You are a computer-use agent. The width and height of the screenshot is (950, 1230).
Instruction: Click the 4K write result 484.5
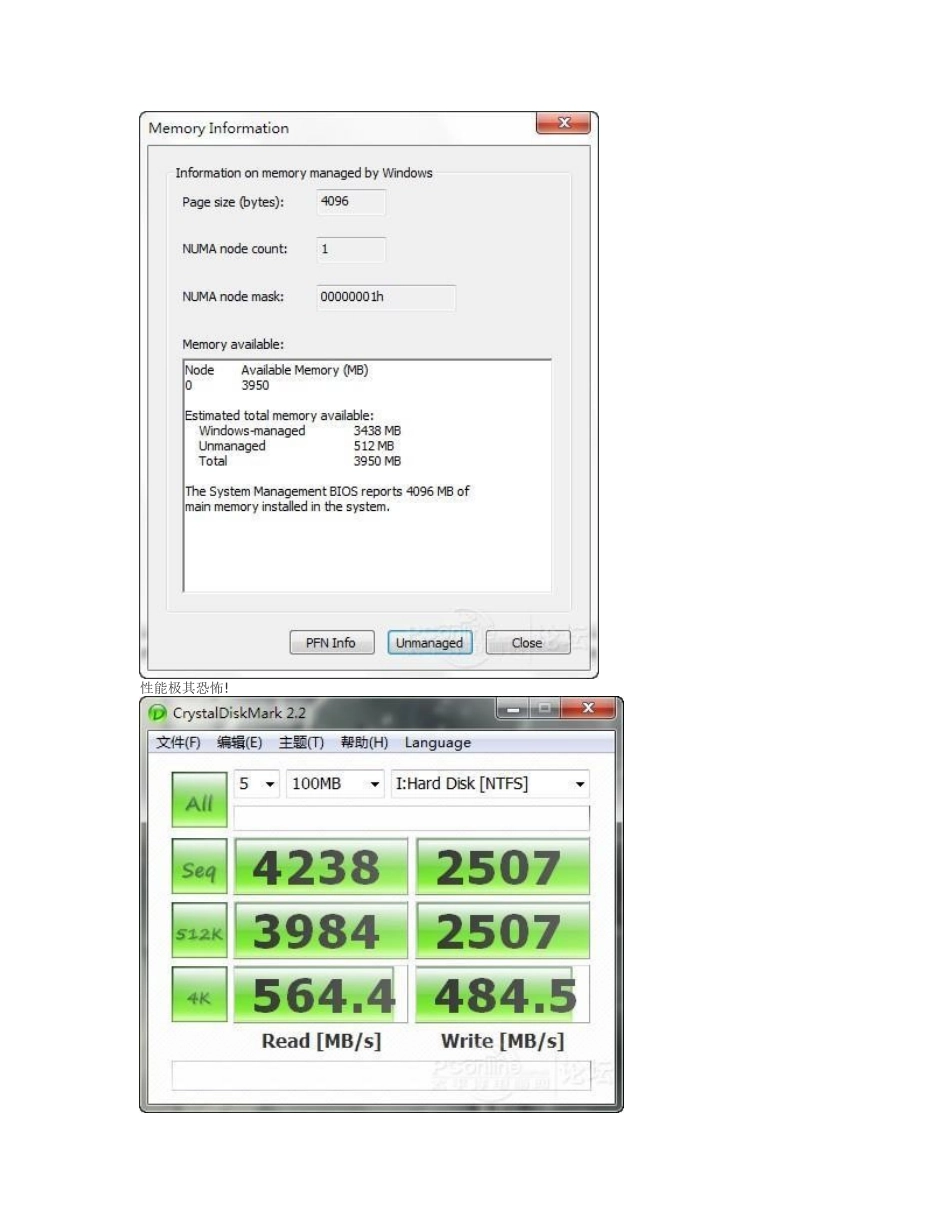(502, 995)
